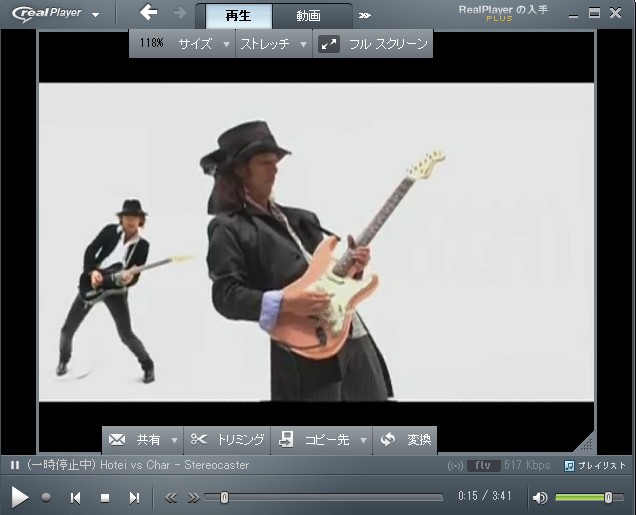
Task: Expand the 共有 dropdown arrow
Action: (x=174, y=441)
